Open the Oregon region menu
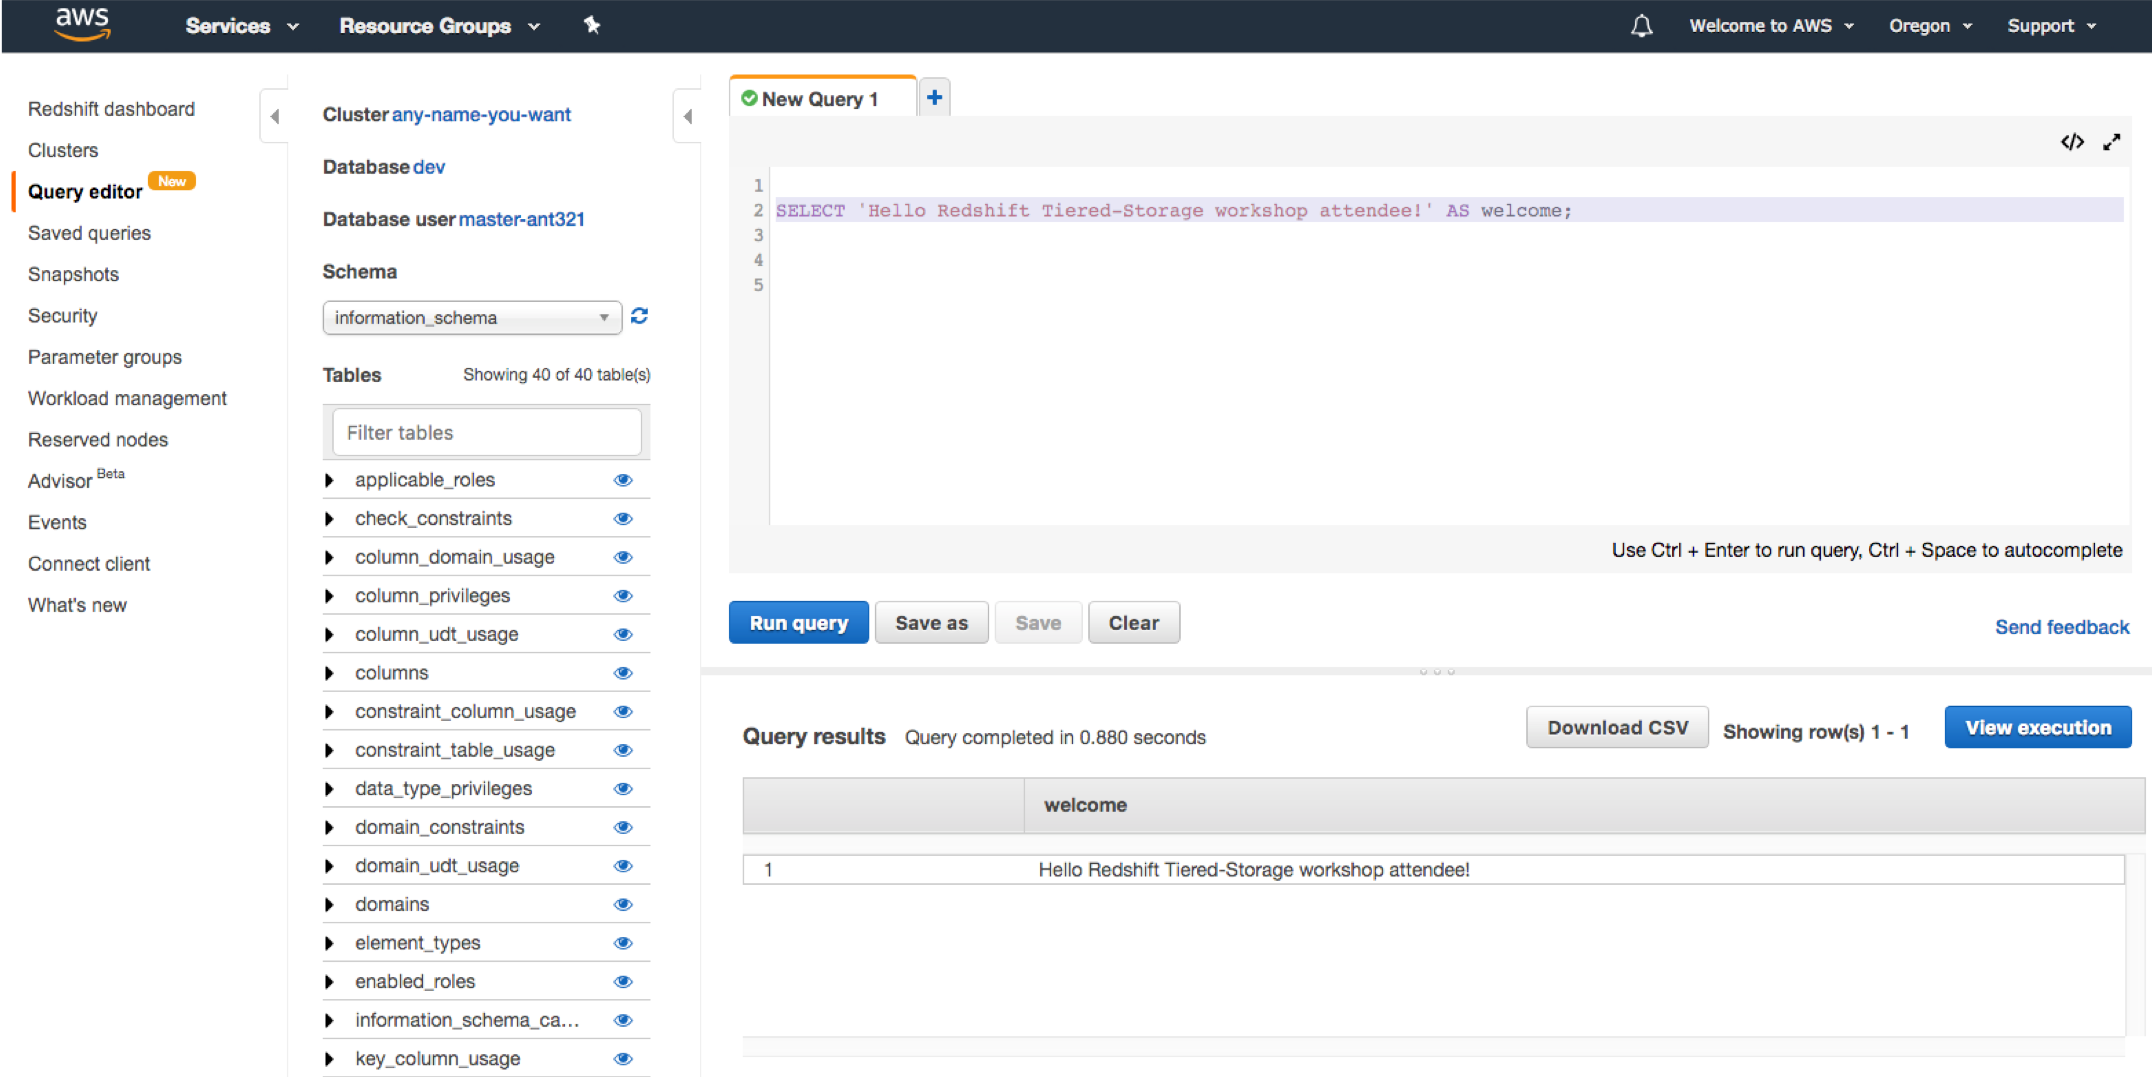2152x1077 pixels. pos(1930,26)
